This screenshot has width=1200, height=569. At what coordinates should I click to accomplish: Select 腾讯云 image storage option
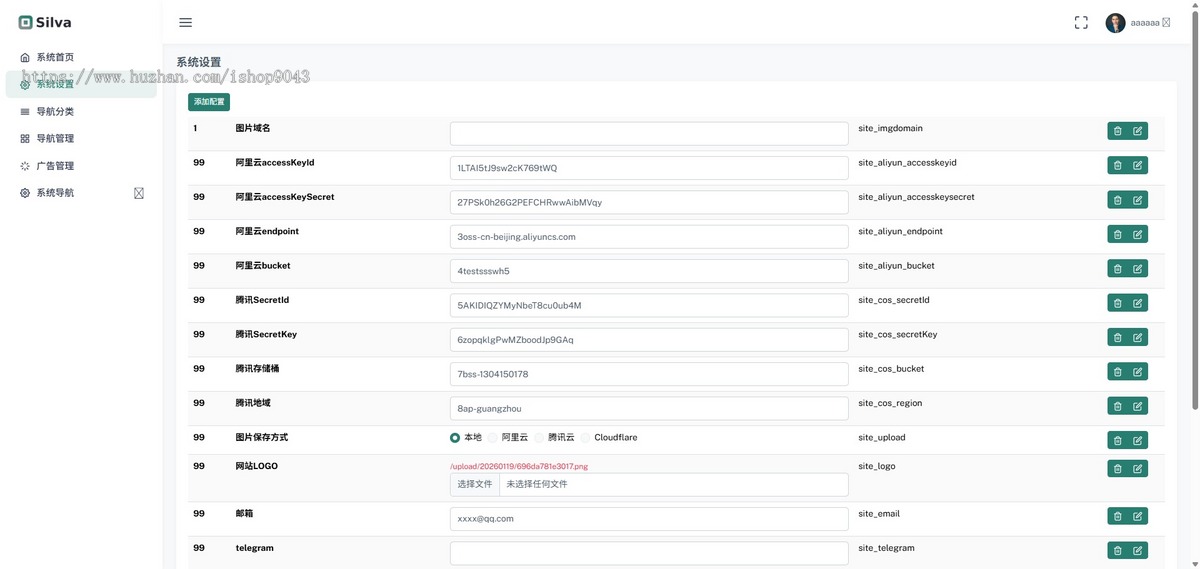[540, 438]
